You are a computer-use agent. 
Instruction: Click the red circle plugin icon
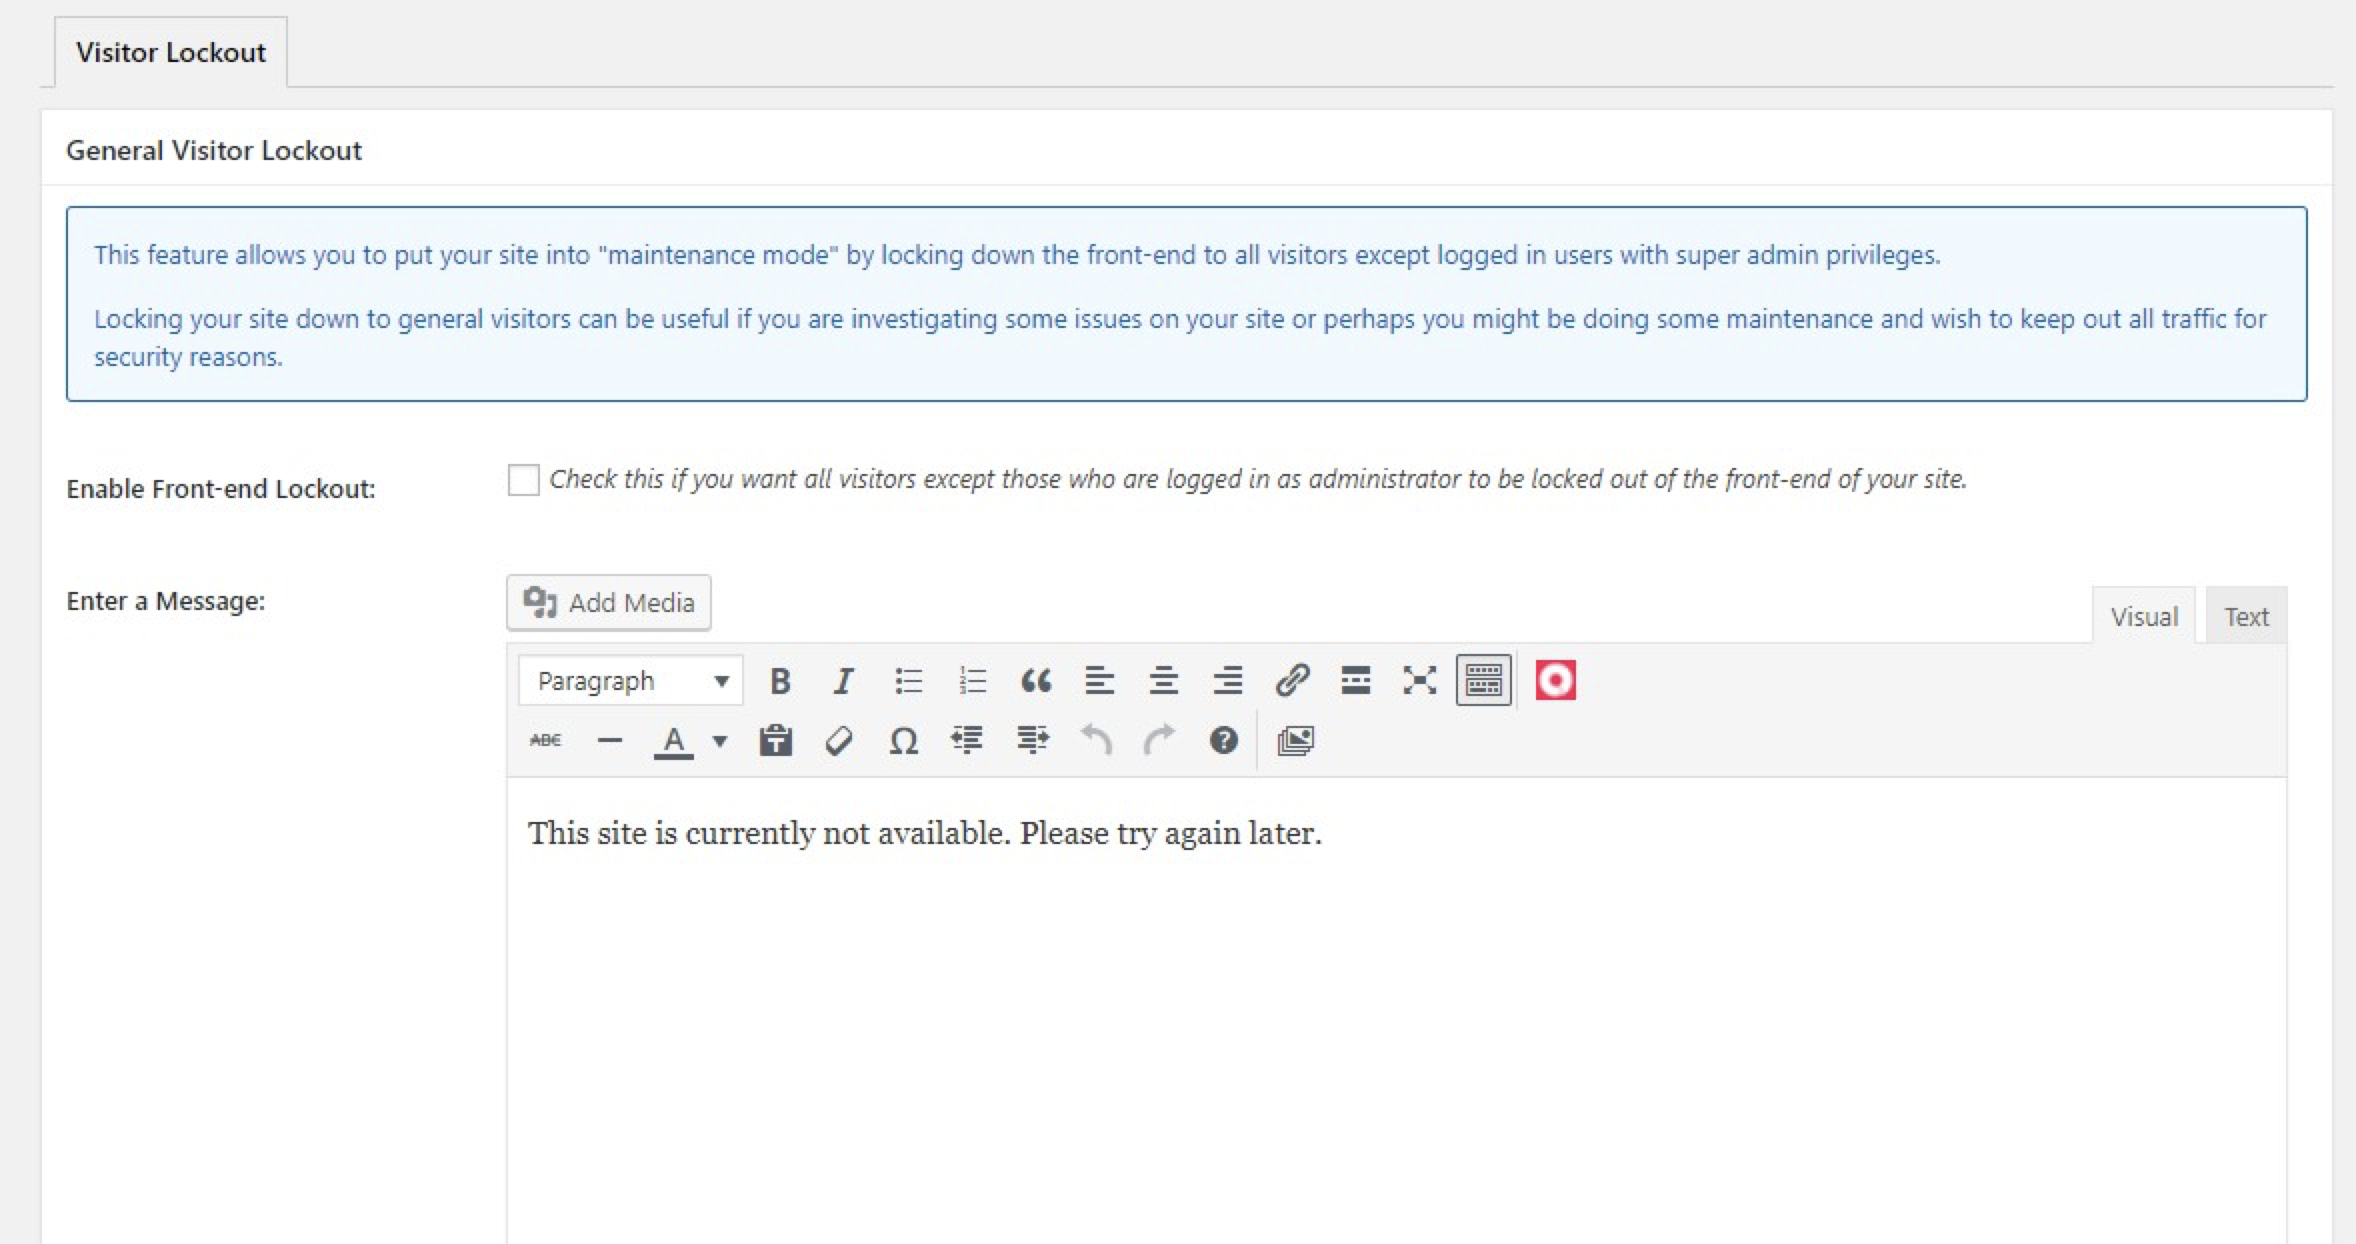(1555, 680)
